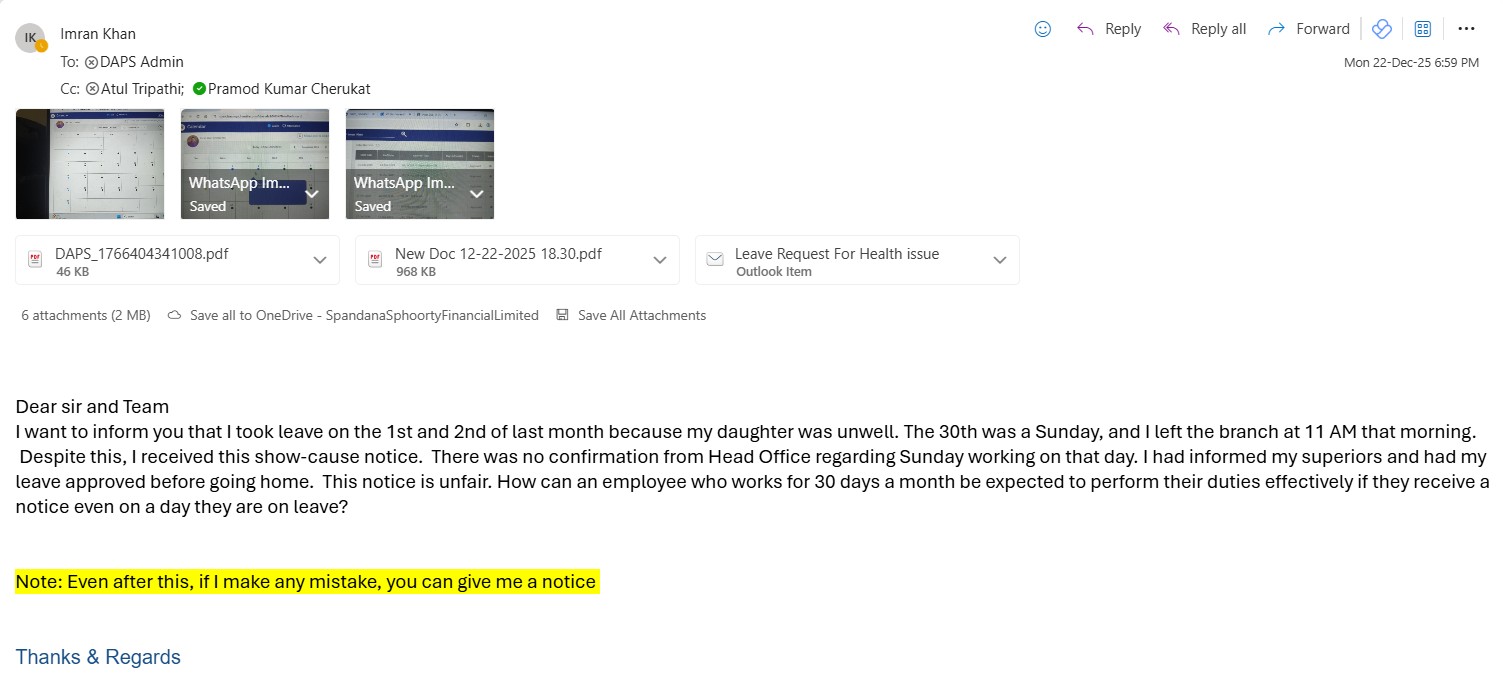The width and height of the screenshot is (1503, 676).
Task: Click the apps grid icon
Action: click(1422, 29)
